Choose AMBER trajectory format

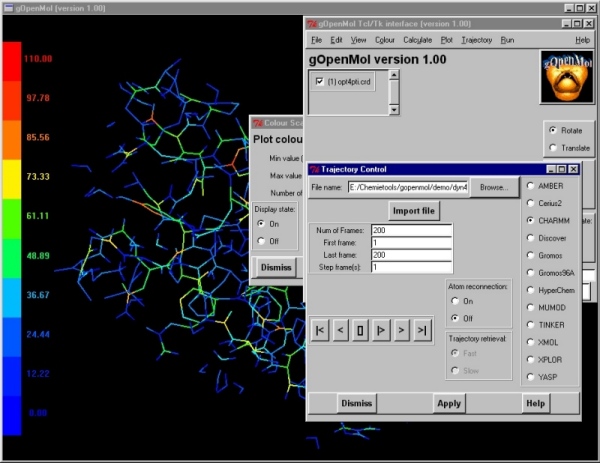tap(530, 186)
